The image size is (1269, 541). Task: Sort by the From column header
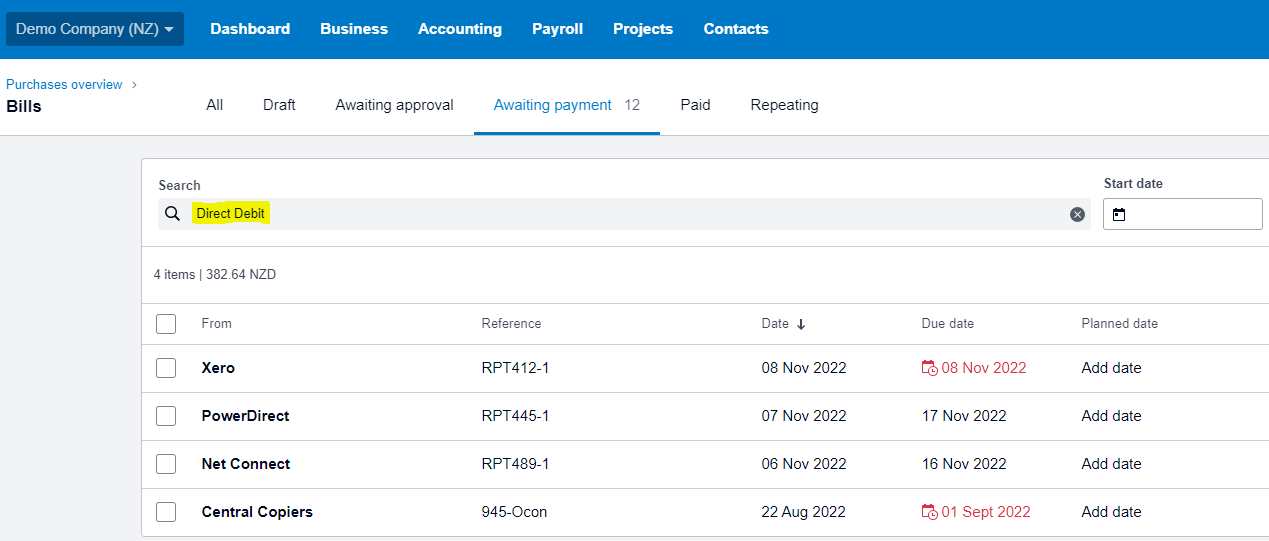pyautogui.click(x=216, y=324)
